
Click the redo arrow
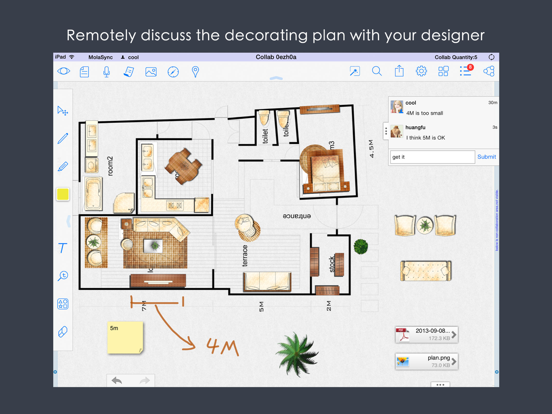145,381
